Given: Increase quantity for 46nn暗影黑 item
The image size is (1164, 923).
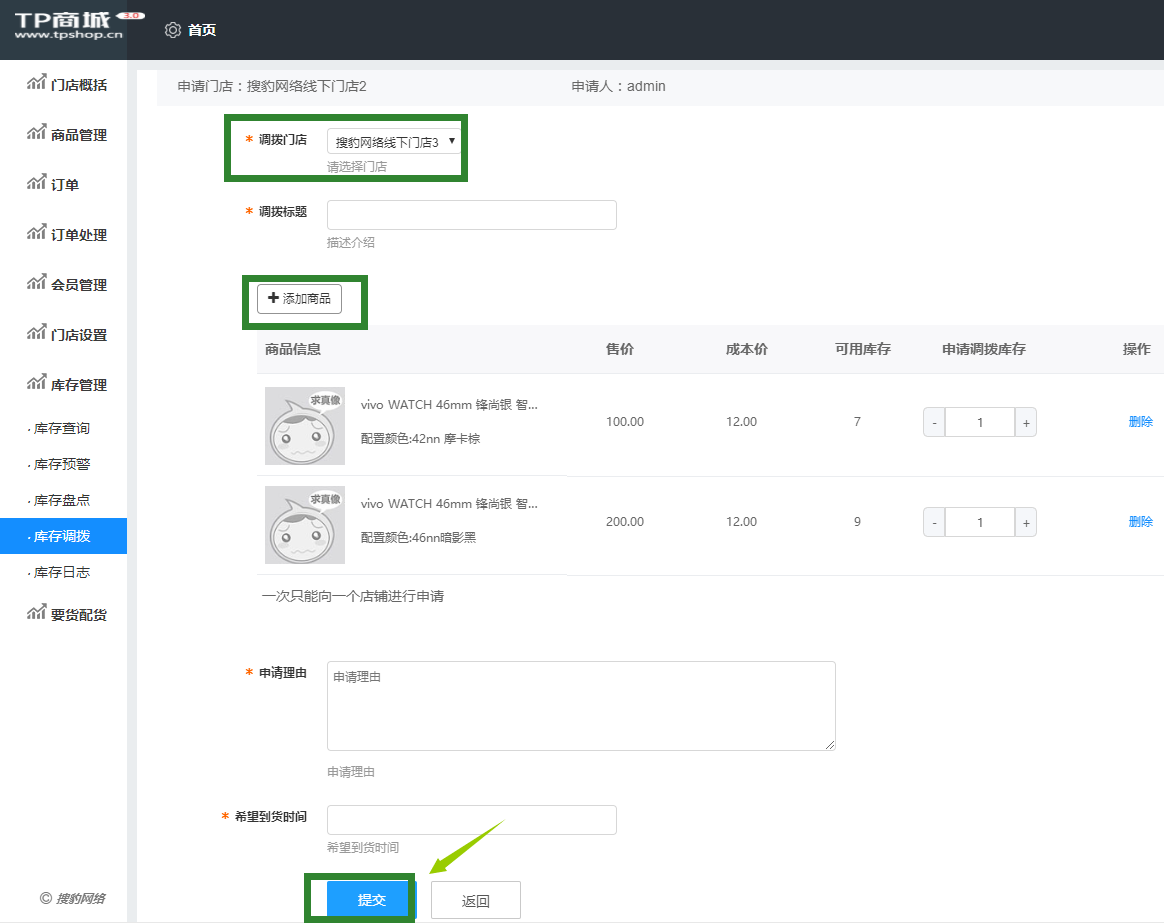Looking at the screenshot, I should (x=1025, y=522).
